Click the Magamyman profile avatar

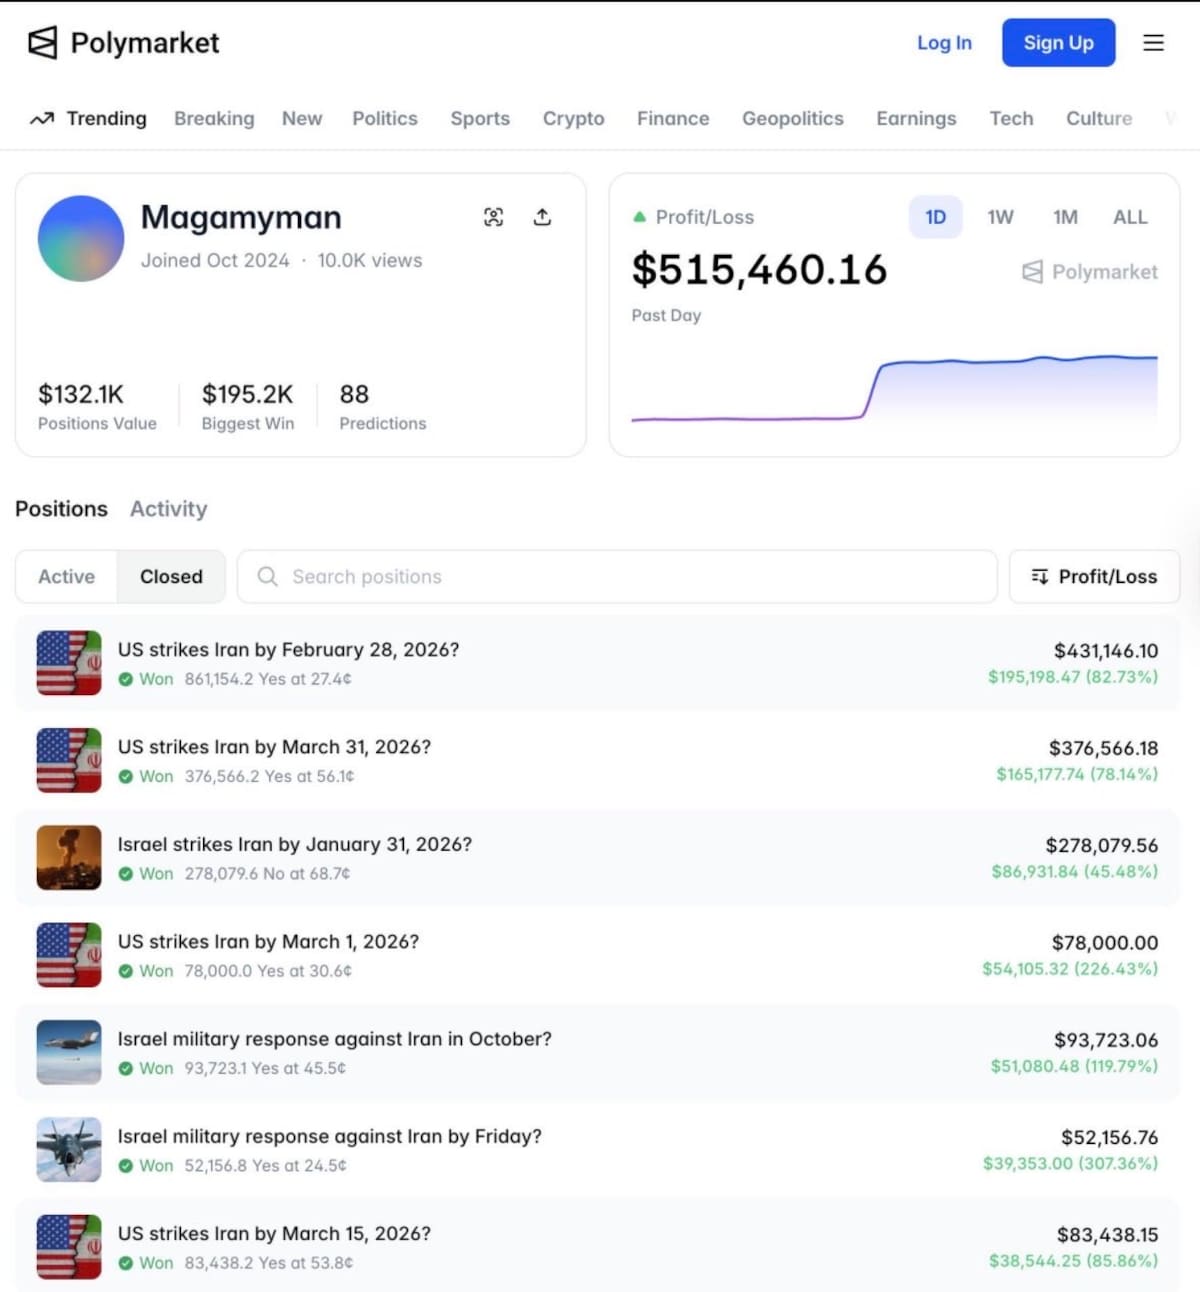pos(80,238)
